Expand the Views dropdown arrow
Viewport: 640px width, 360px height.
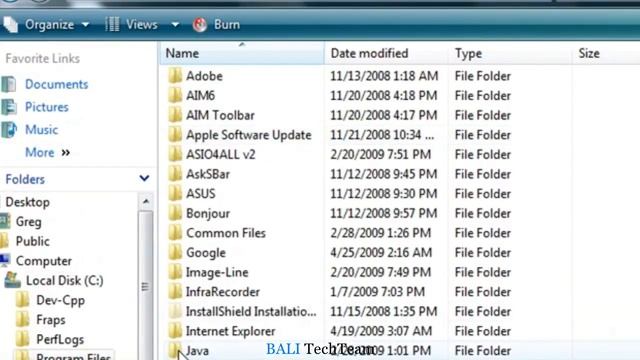175,25
